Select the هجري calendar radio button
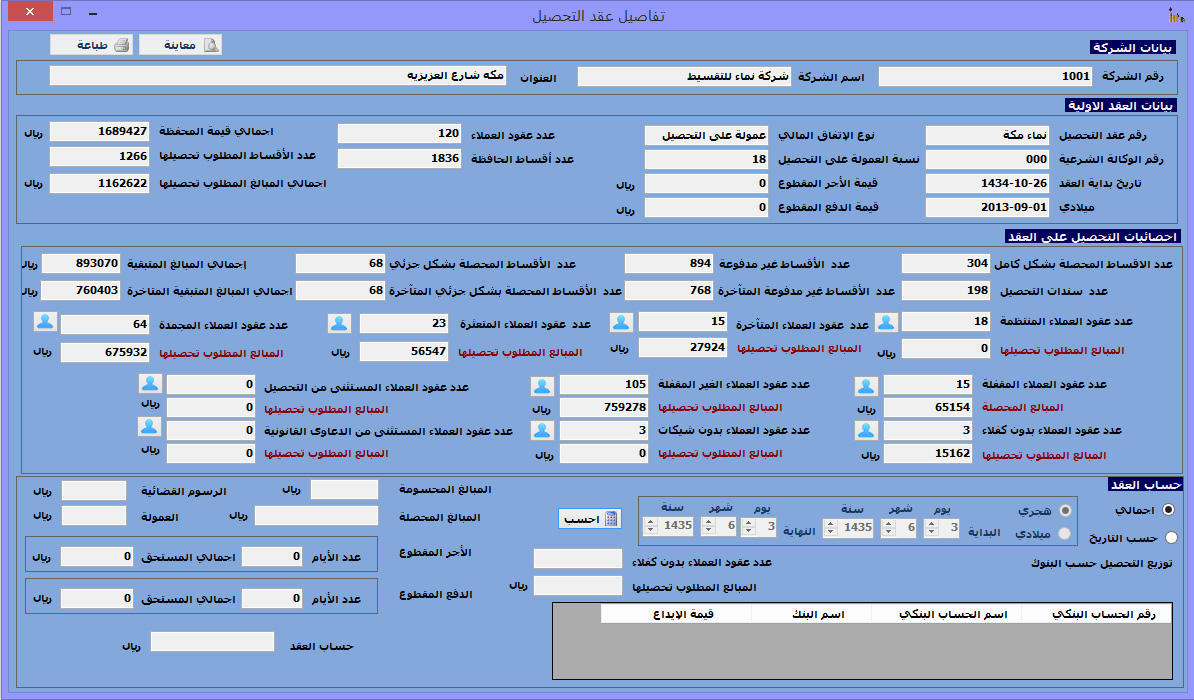 (1064, 510)
